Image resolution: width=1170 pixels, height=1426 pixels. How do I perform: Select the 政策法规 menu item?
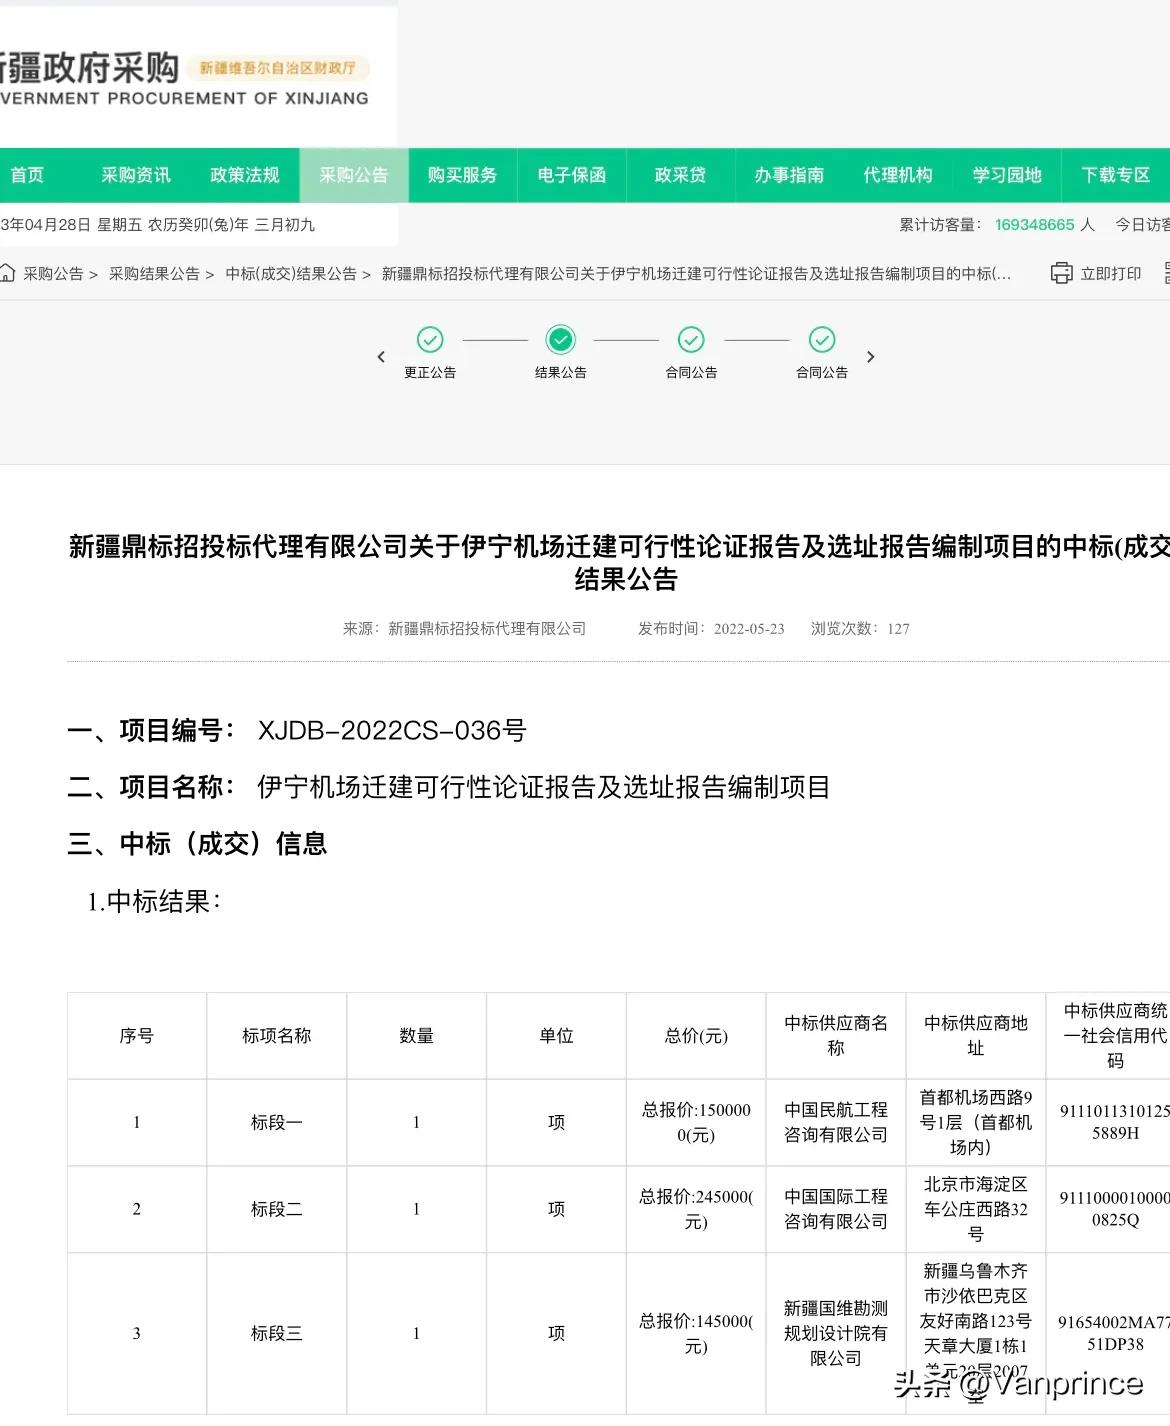[243, 175]
